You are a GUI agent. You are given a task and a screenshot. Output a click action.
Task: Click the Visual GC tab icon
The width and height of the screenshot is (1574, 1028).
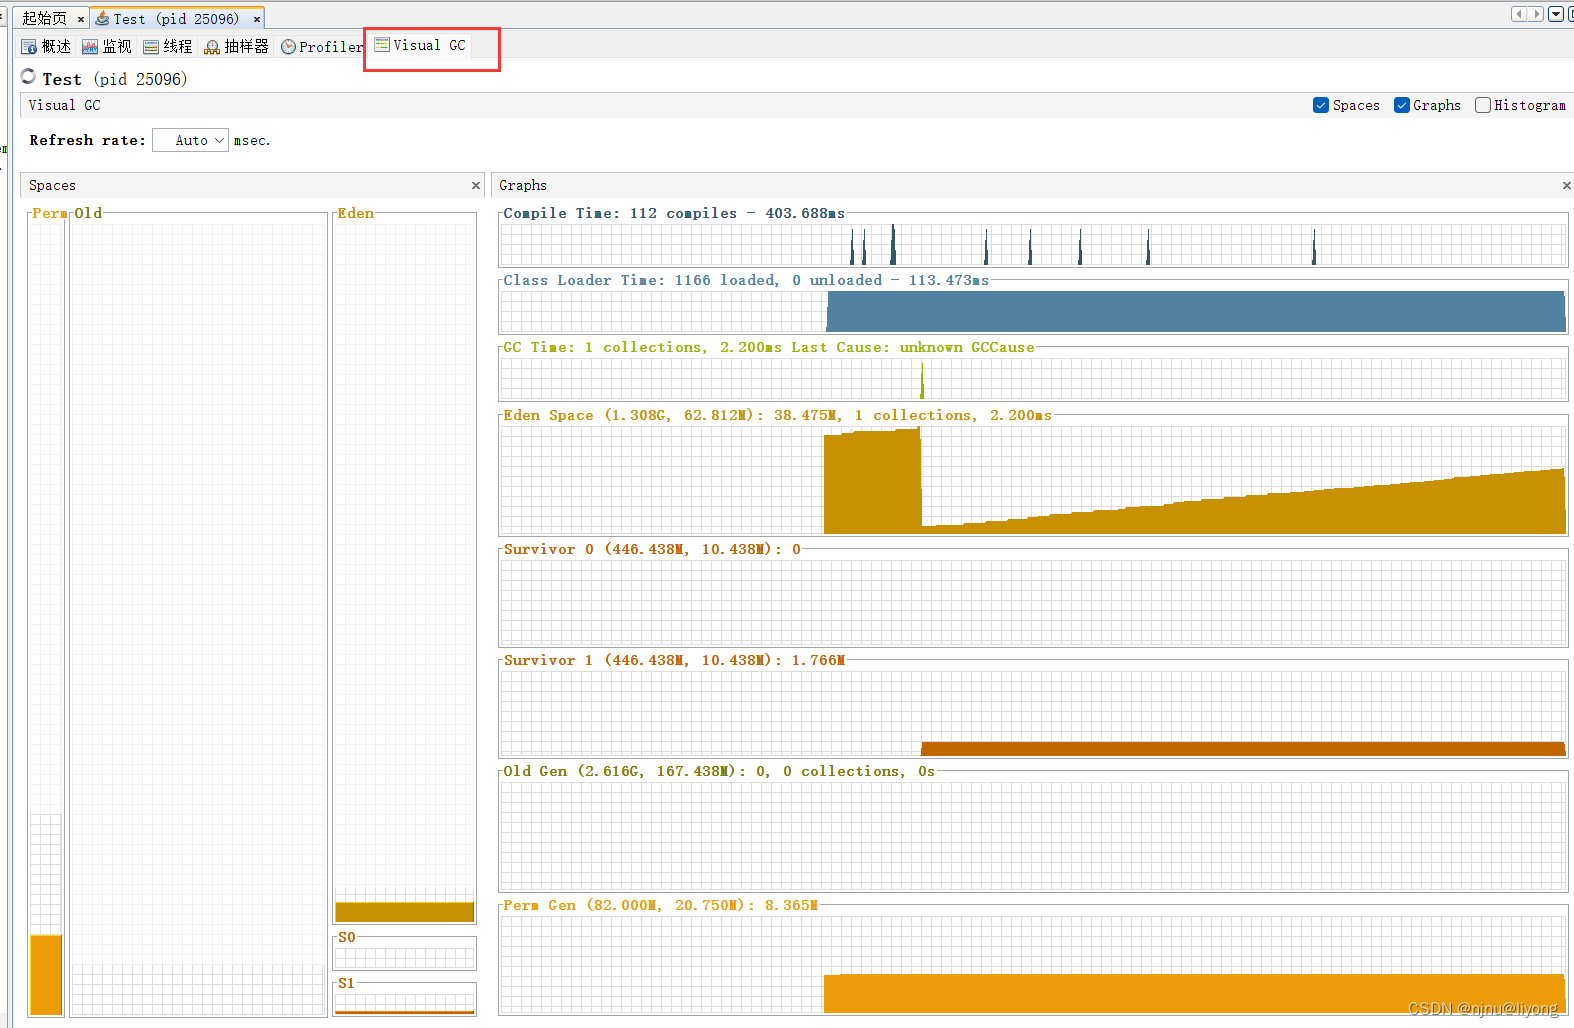tap(382, 45)
